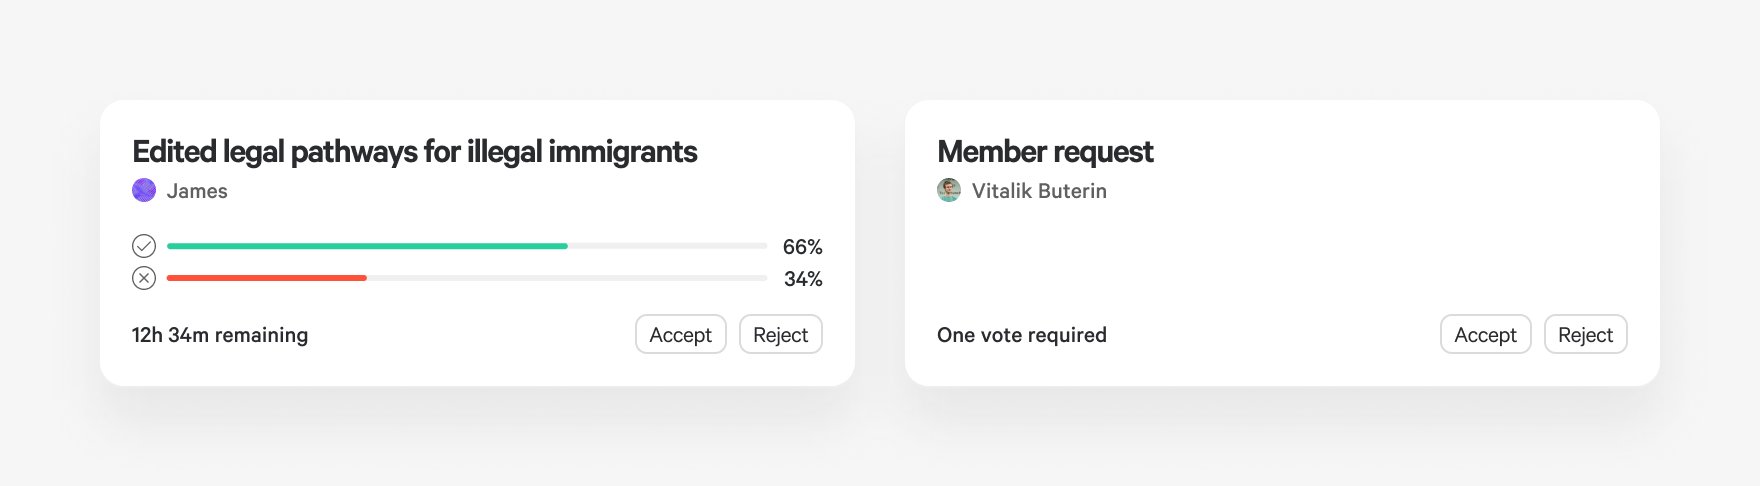
Task: Click the 34% rejection percentage
Action: coord(803,279)
